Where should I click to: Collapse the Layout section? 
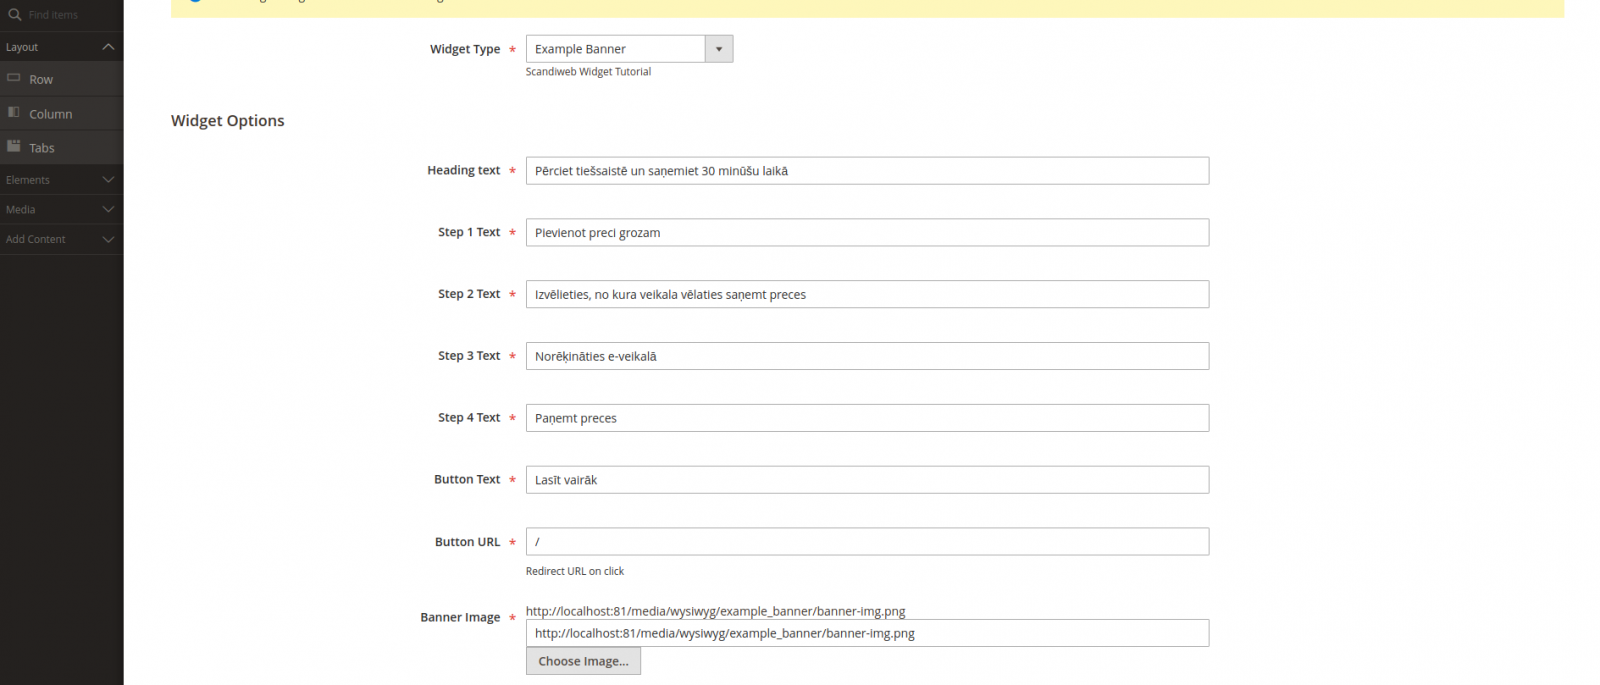[108, 47]
